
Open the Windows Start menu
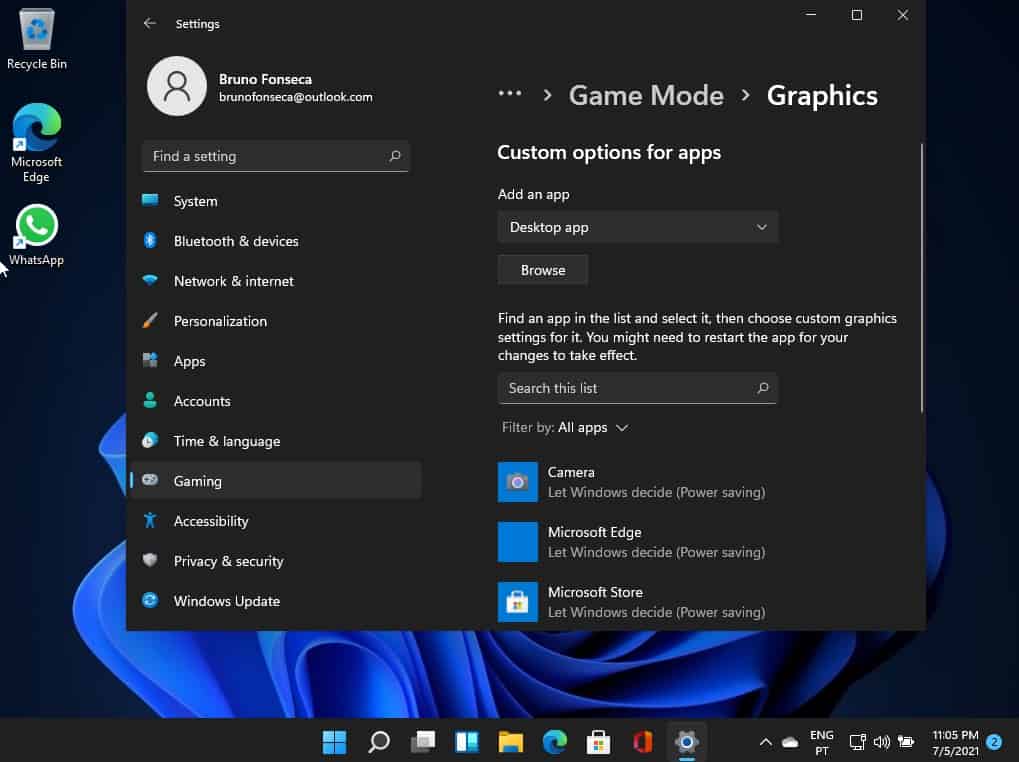335,741
